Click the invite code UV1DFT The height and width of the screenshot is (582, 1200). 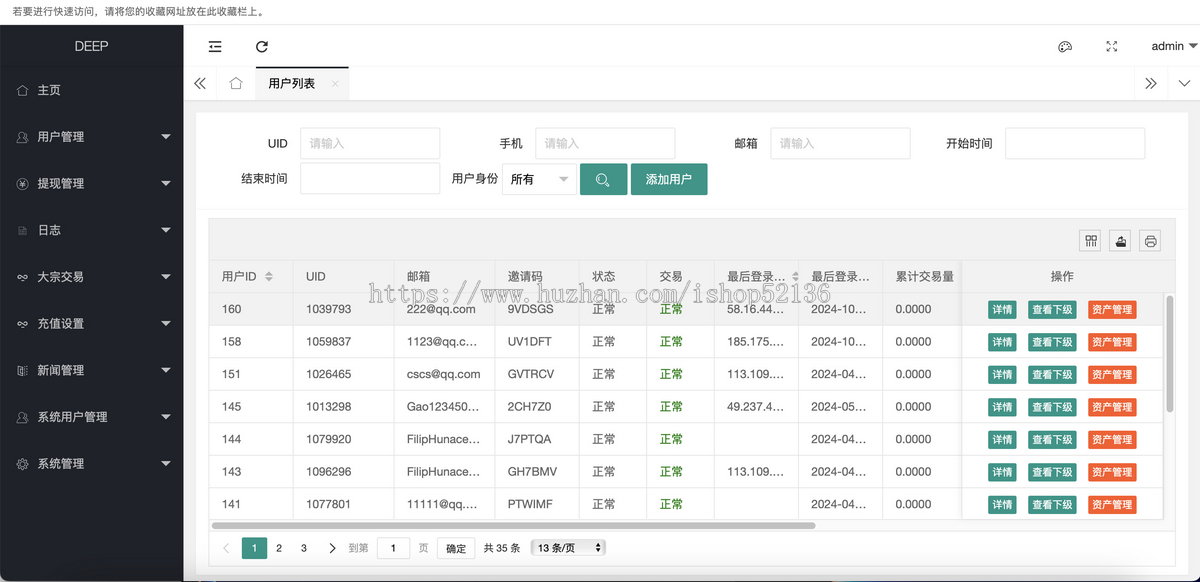point(530,342)
